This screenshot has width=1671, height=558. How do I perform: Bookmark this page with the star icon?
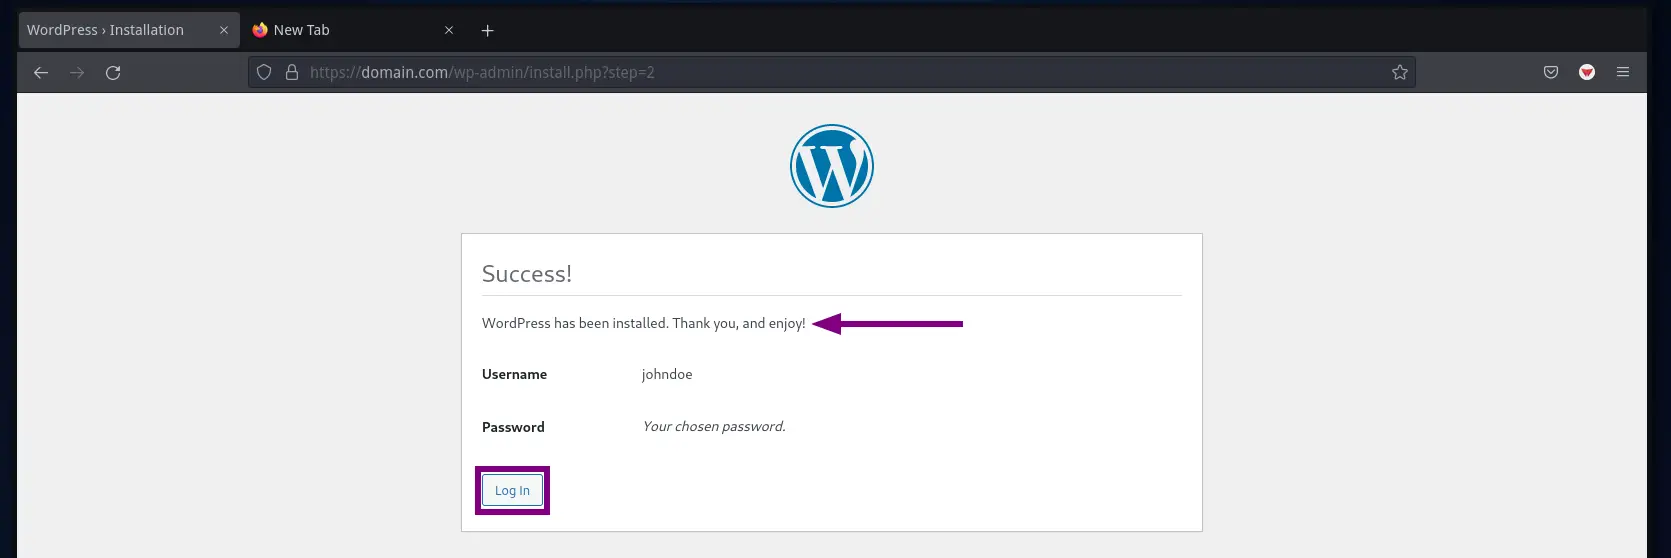pos(1400,72)
